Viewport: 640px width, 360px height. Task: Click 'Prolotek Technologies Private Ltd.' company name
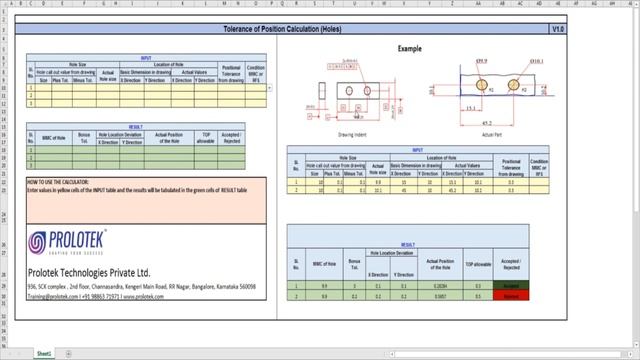point(89,273)
